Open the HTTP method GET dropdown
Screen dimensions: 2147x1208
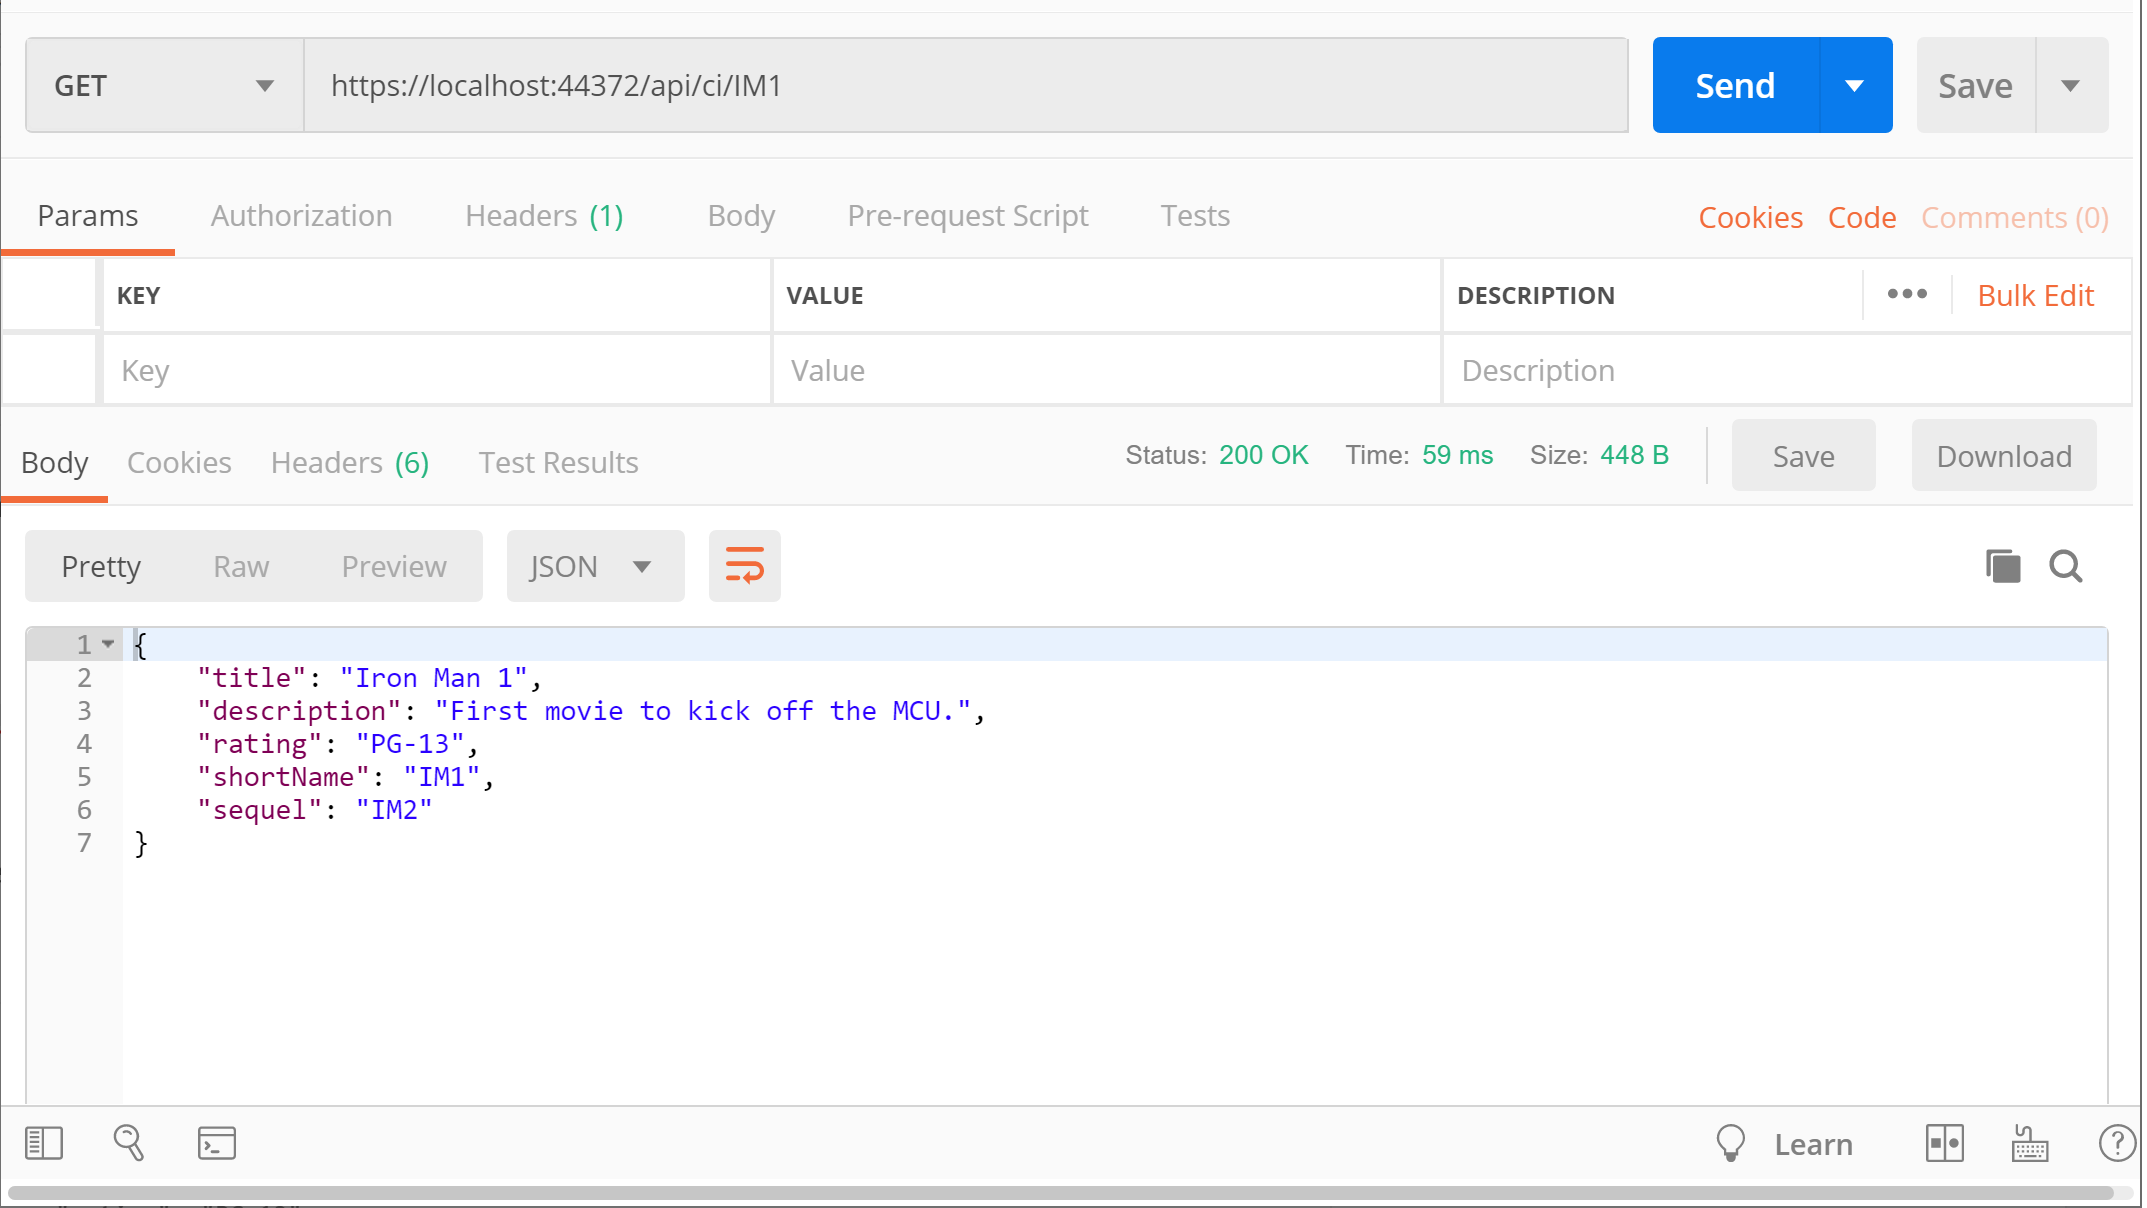click(x=165, y=86)
